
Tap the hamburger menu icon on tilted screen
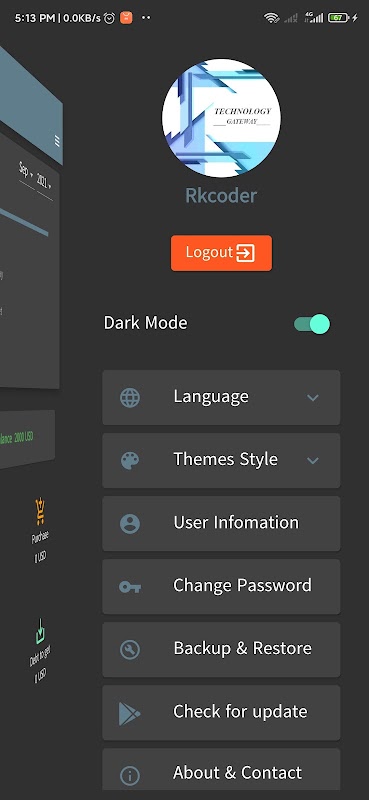(x=57, y=141)
